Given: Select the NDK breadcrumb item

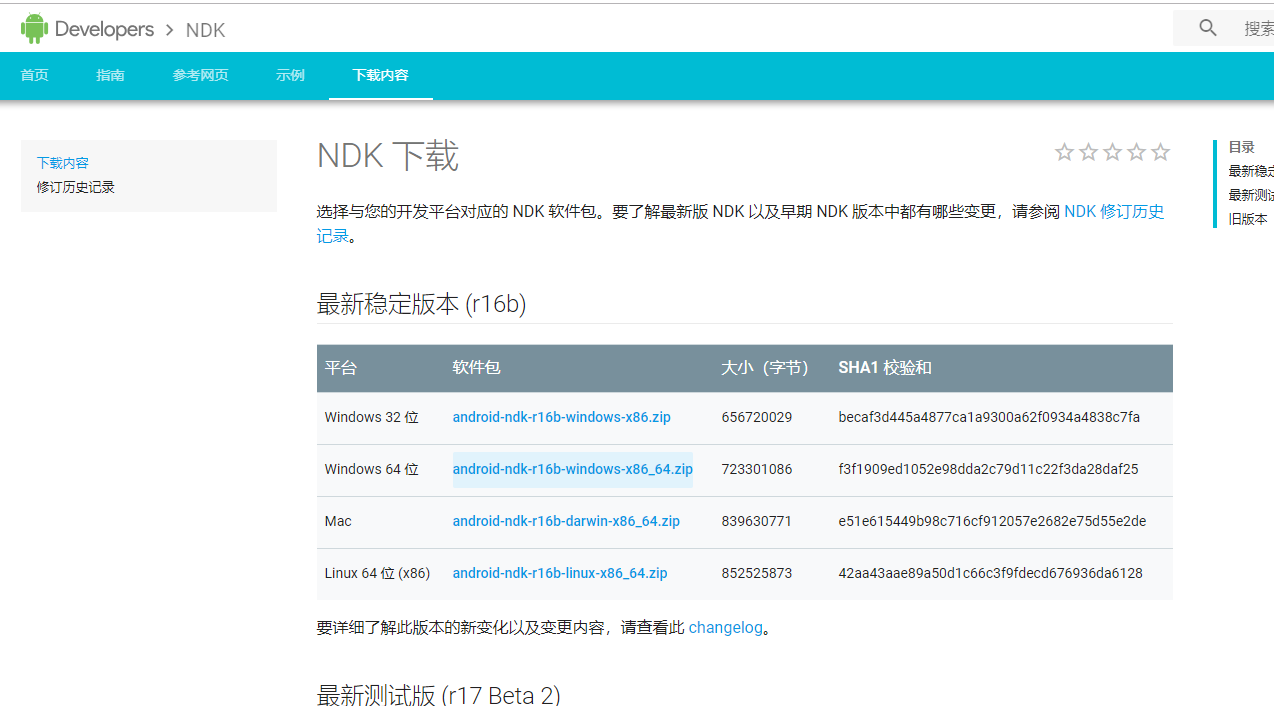Looking at the screenshot, I should [205, 30].
